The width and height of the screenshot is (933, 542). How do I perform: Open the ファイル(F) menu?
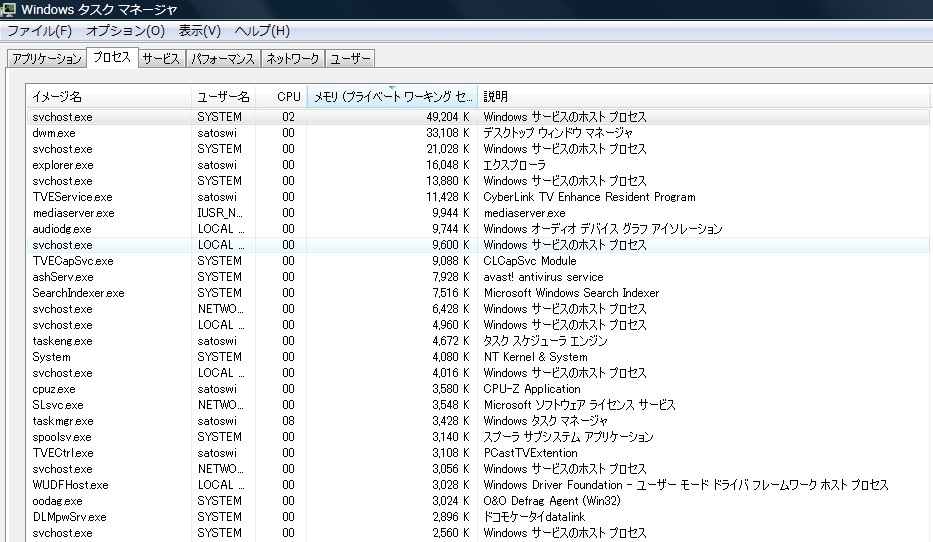(x=39, y=31)
